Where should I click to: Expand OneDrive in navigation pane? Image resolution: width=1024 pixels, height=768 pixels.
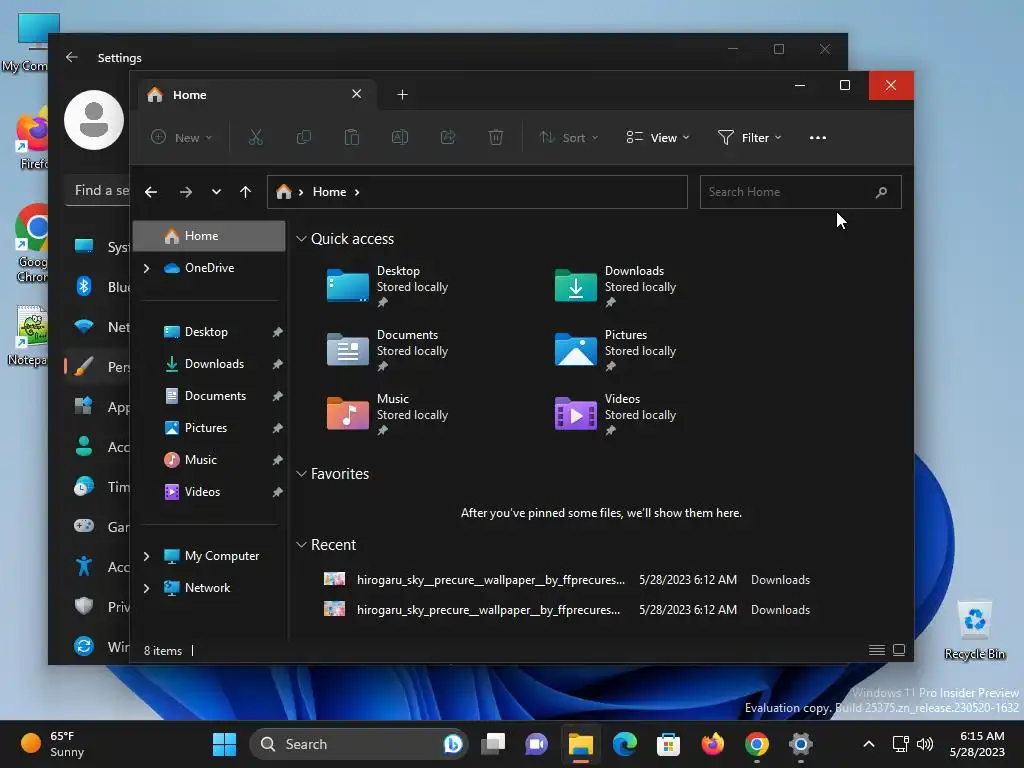pyautogui.click(x=146, y=268)
